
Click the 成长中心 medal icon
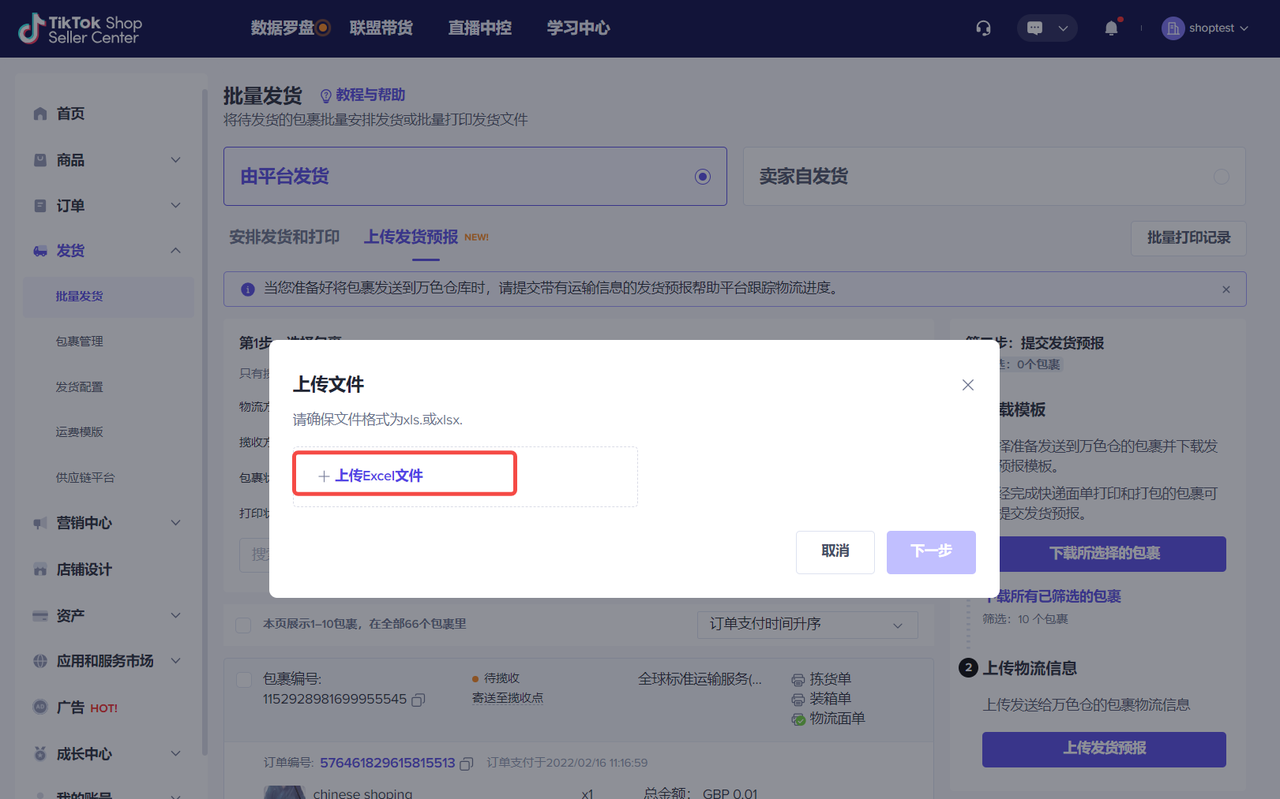[x=40, y=754]
